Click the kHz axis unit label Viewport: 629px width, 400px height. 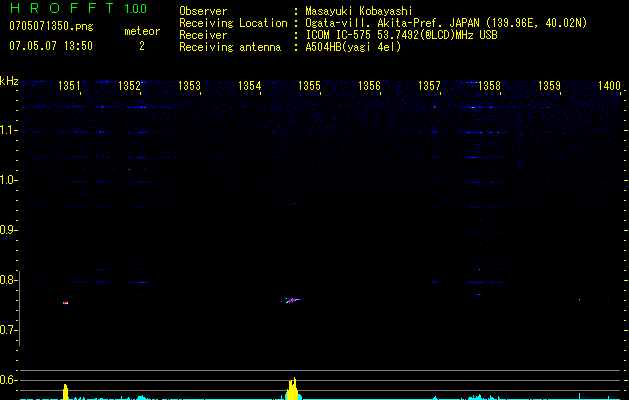coord(9,81)
